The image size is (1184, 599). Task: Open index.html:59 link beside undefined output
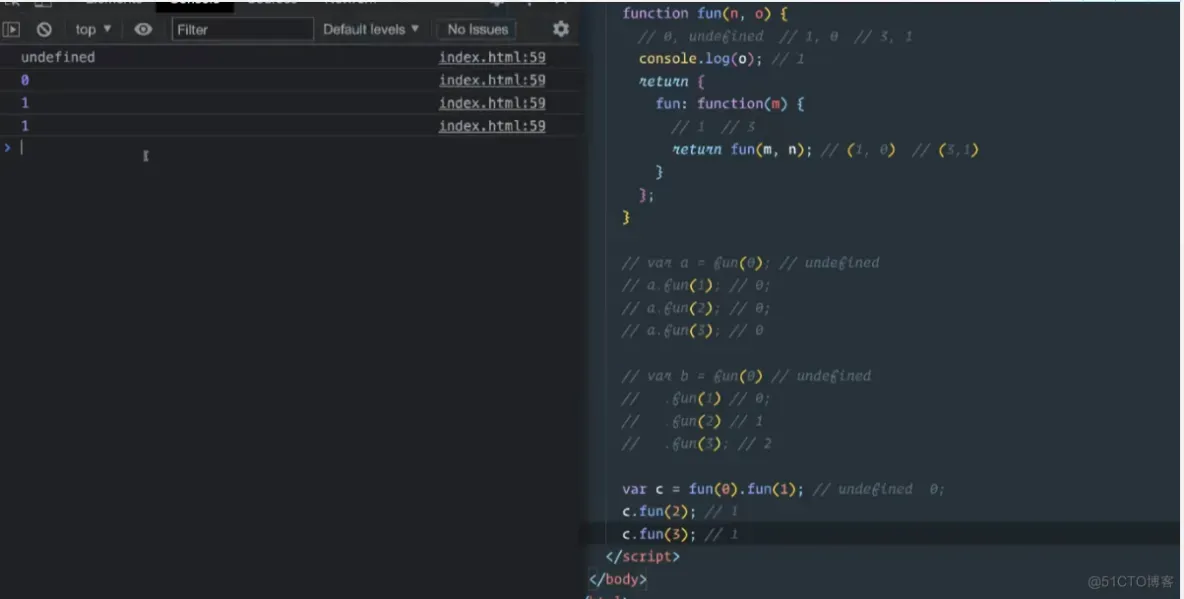tap(492, 57)
